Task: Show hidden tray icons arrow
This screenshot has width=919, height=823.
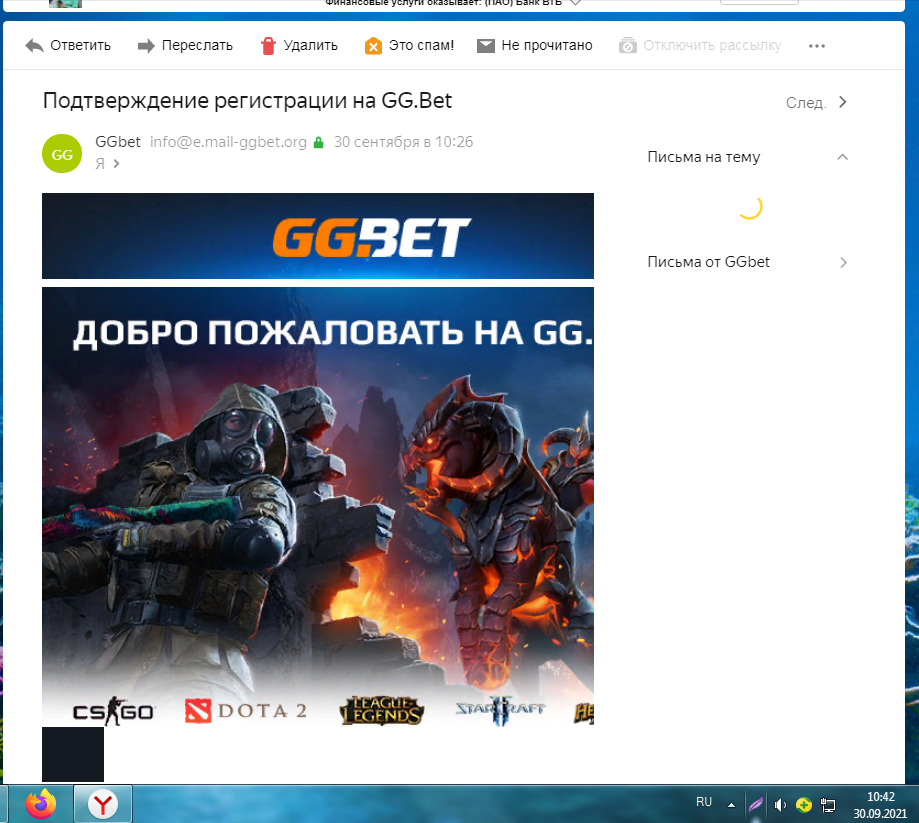Action: [731, 805]
